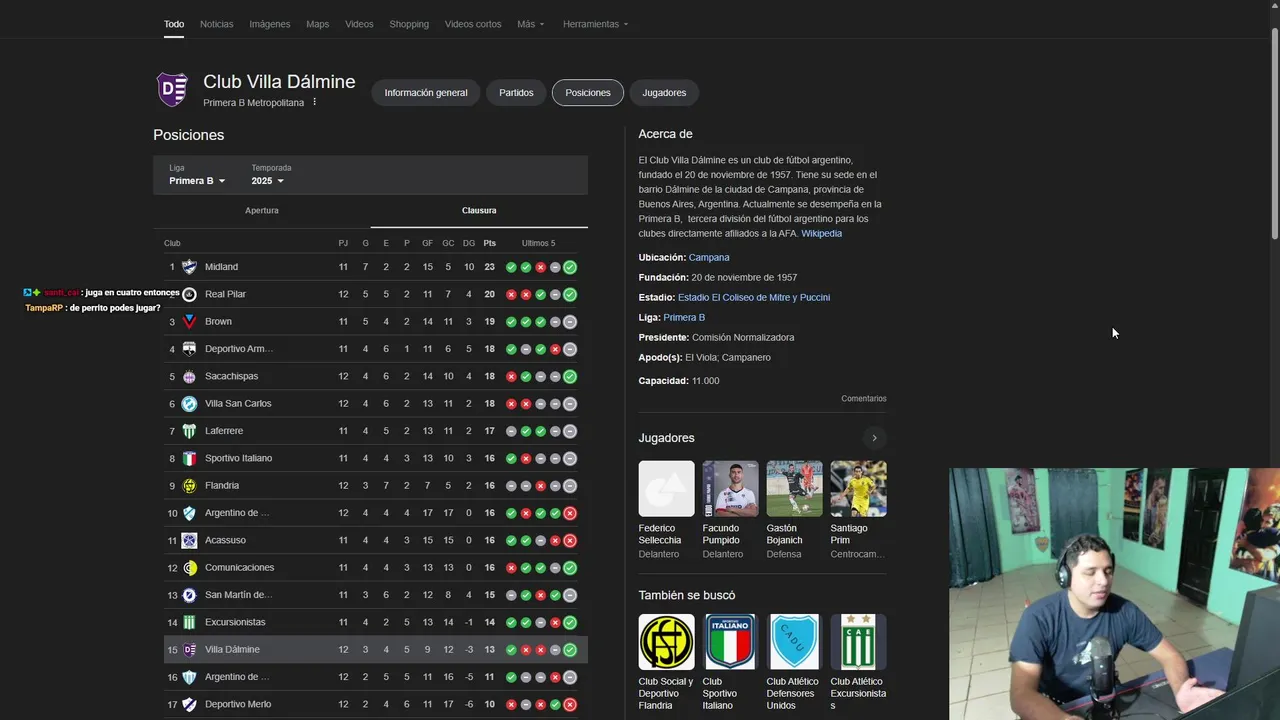Click the Todo search tab

pyautogui.click(x=174, y=24)
